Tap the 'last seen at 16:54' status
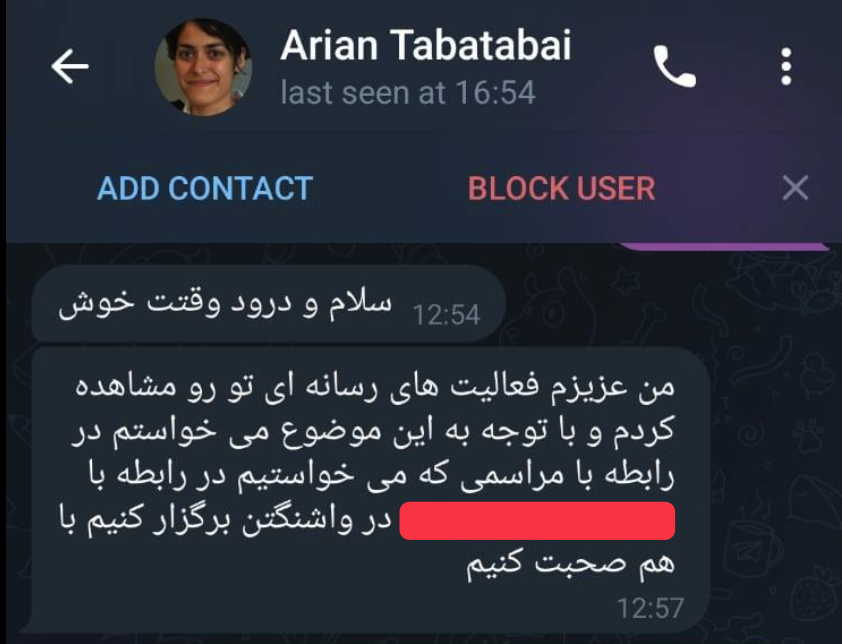The image size is (842, 644). pyautogui.click(x=408, y=93)
